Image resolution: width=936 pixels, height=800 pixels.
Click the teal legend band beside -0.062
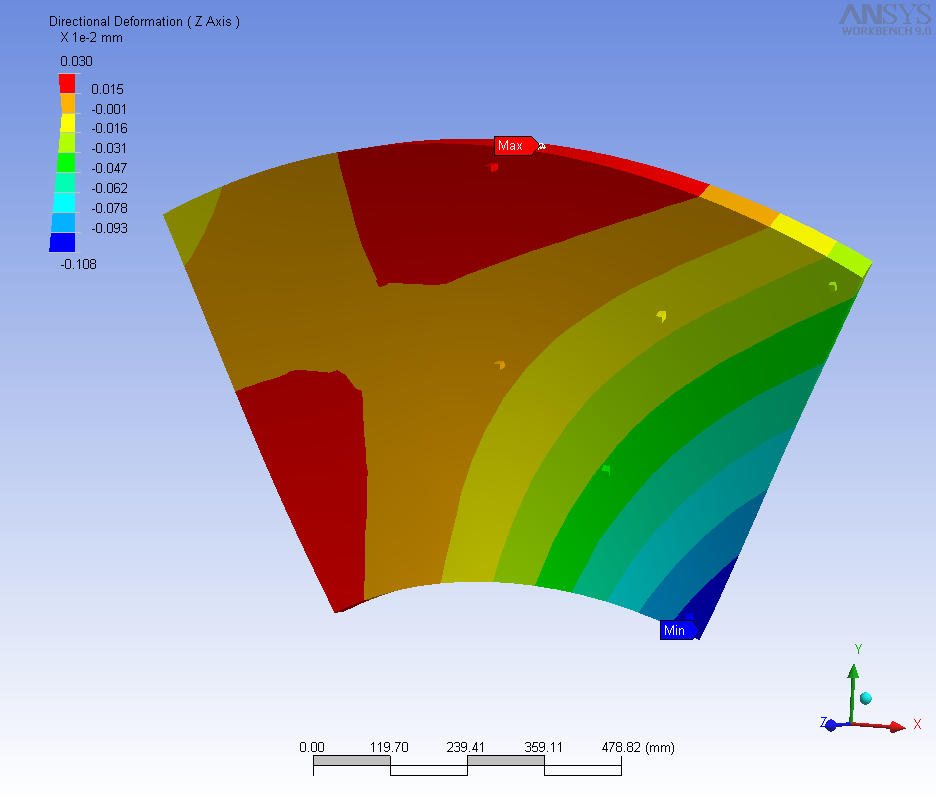click(65, 183)
